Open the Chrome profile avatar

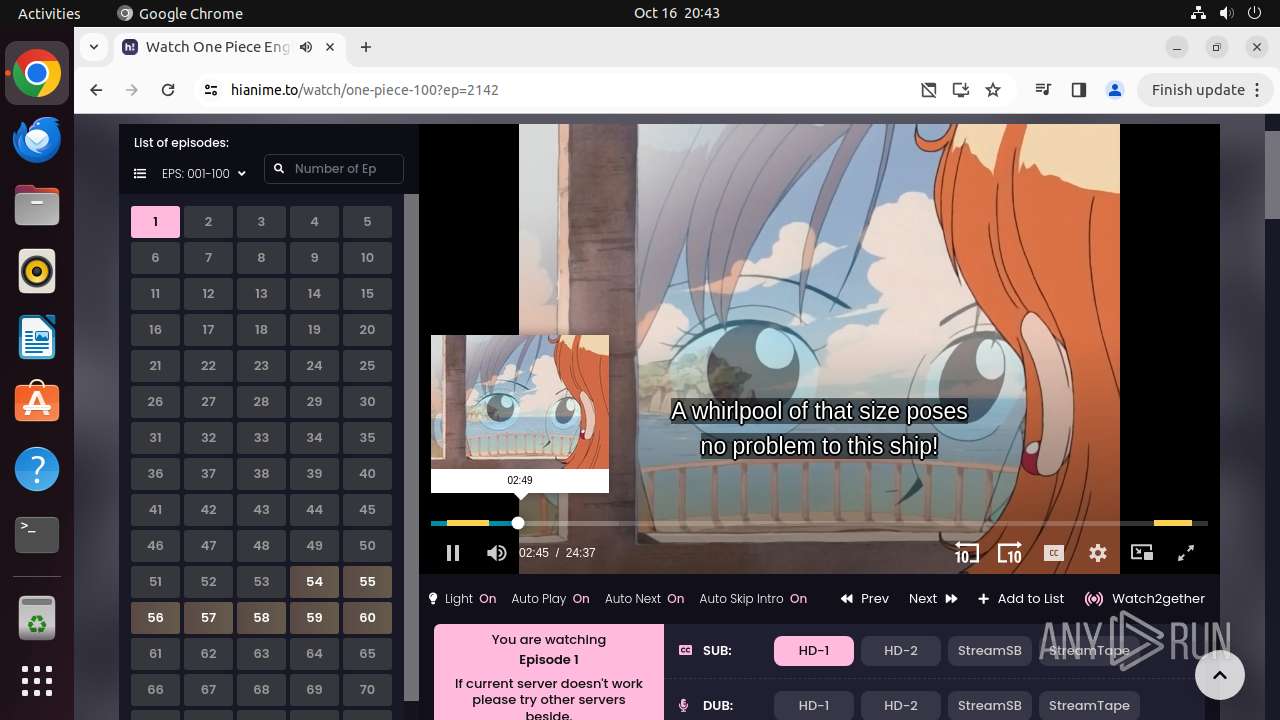tap(1115, 90)
